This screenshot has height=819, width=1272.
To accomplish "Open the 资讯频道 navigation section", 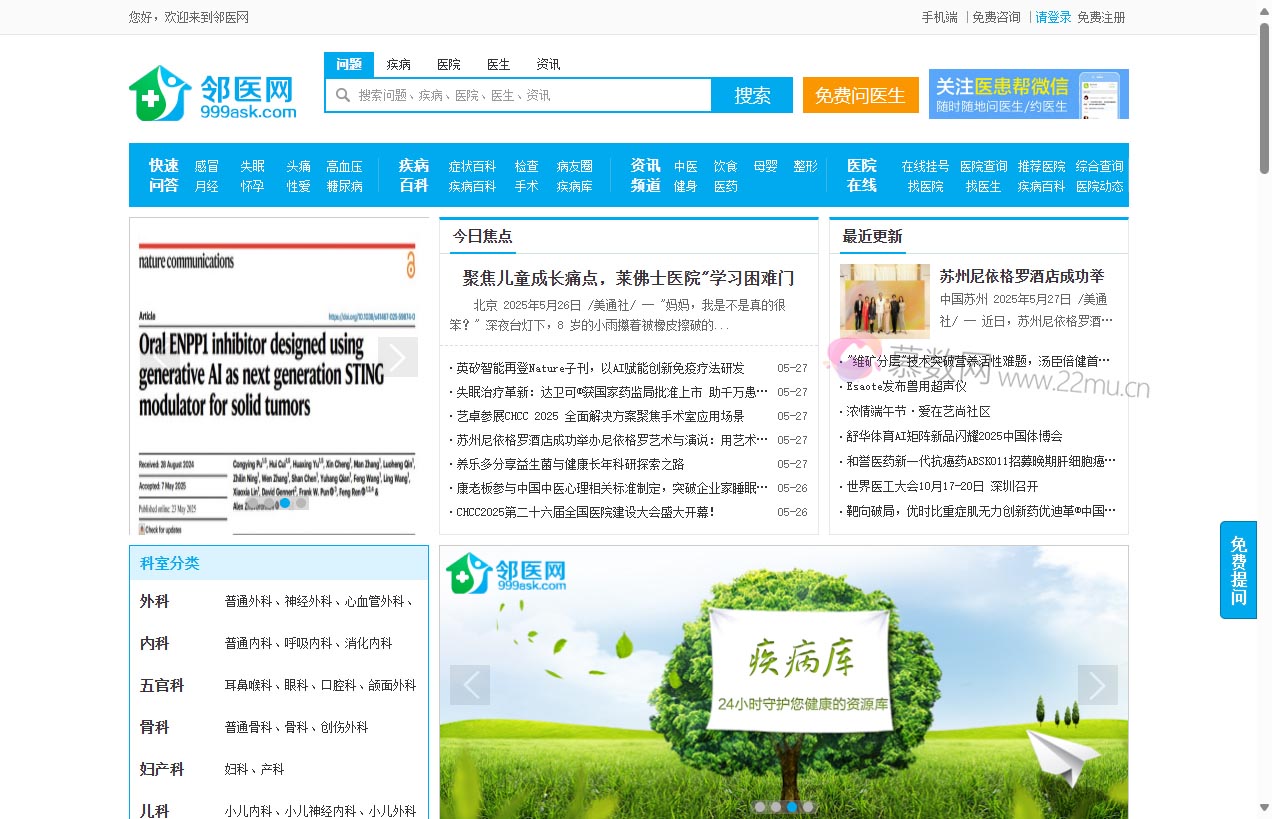I will (x=645, y=175).
